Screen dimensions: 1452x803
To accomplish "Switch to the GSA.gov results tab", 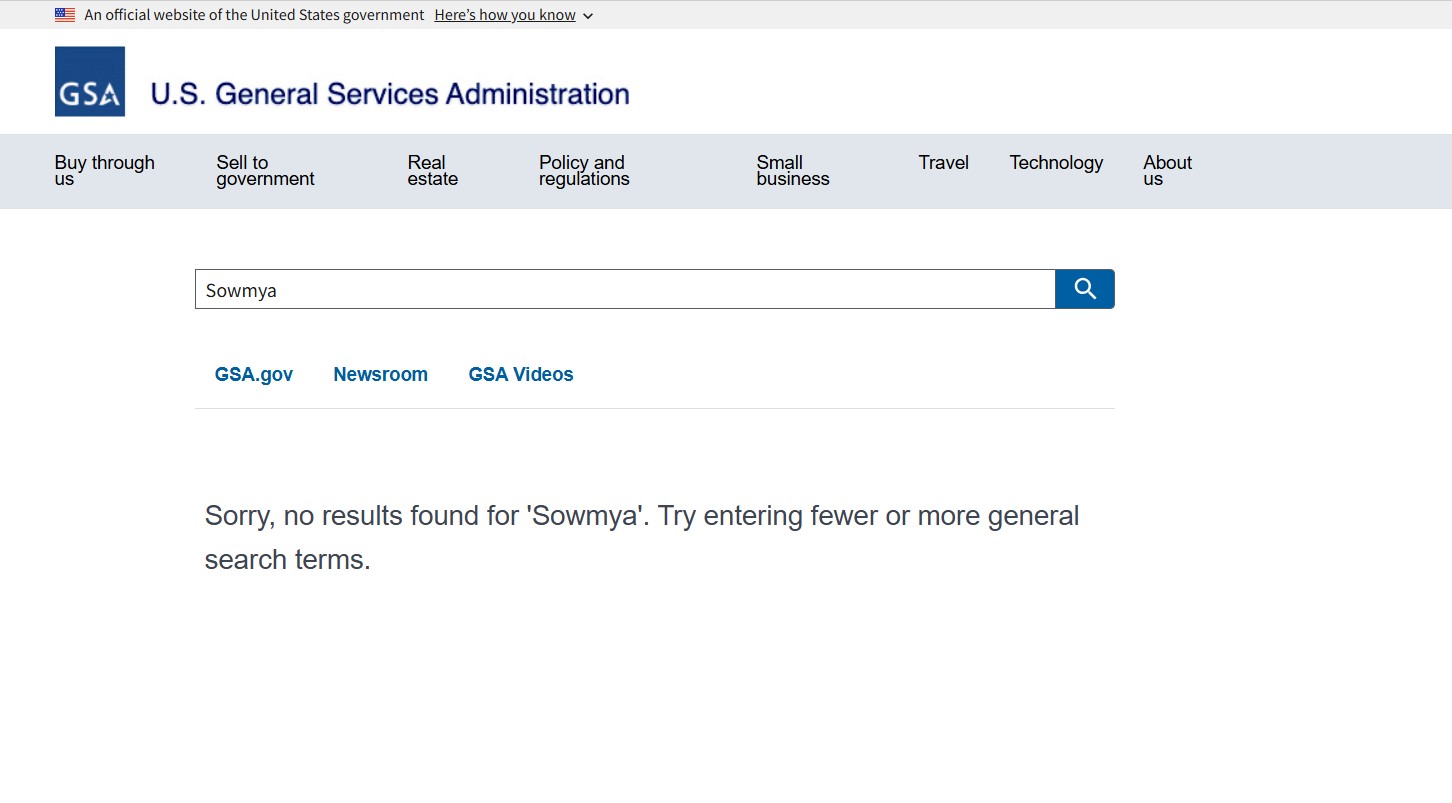I will pyautogui.click(x=254, y=375).
